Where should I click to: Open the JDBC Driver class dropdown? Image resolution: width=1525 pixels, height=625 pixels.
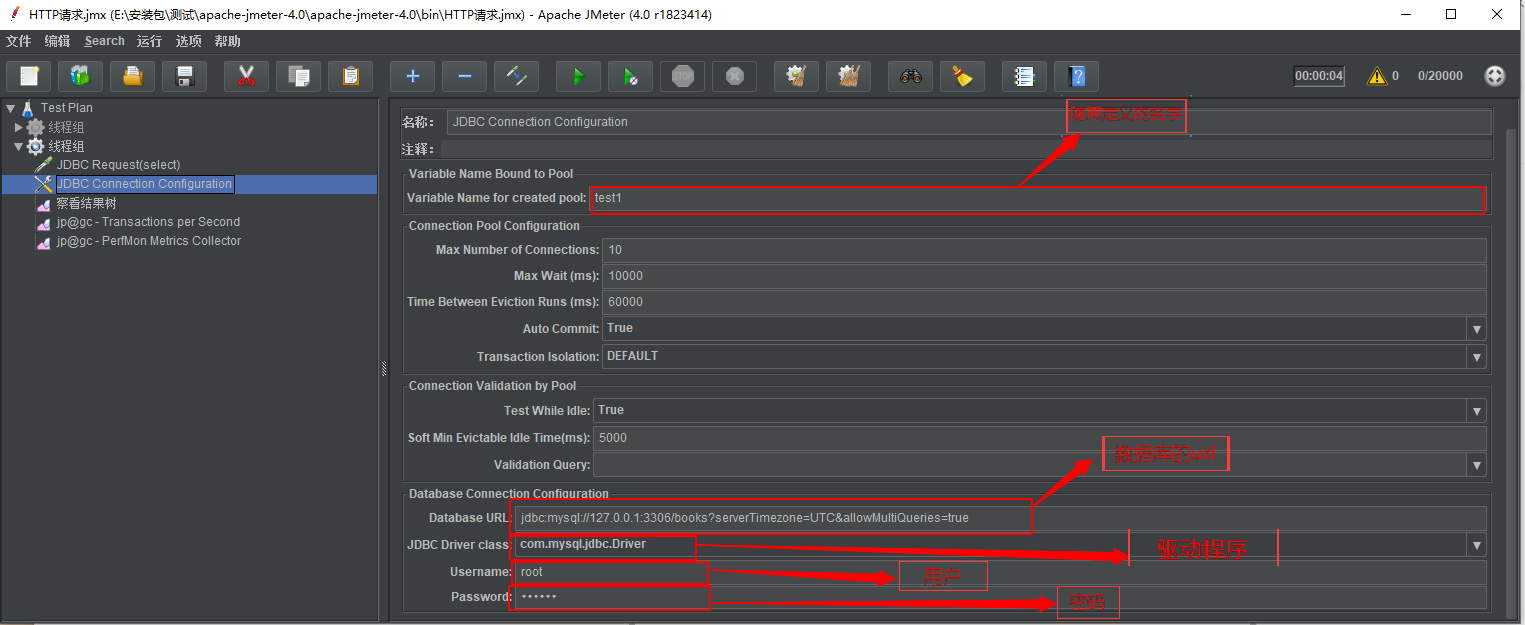(x=1476, y=545)
